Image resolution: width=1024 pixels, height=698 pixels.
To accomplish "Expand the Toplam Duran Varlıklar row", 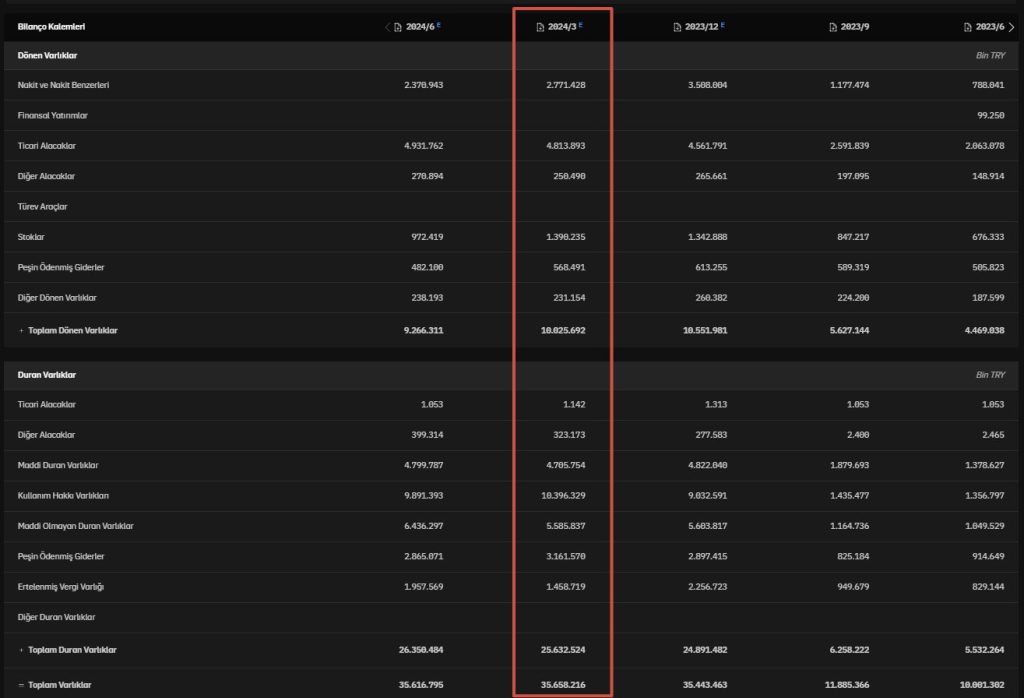I will click(x=21, y=650).
